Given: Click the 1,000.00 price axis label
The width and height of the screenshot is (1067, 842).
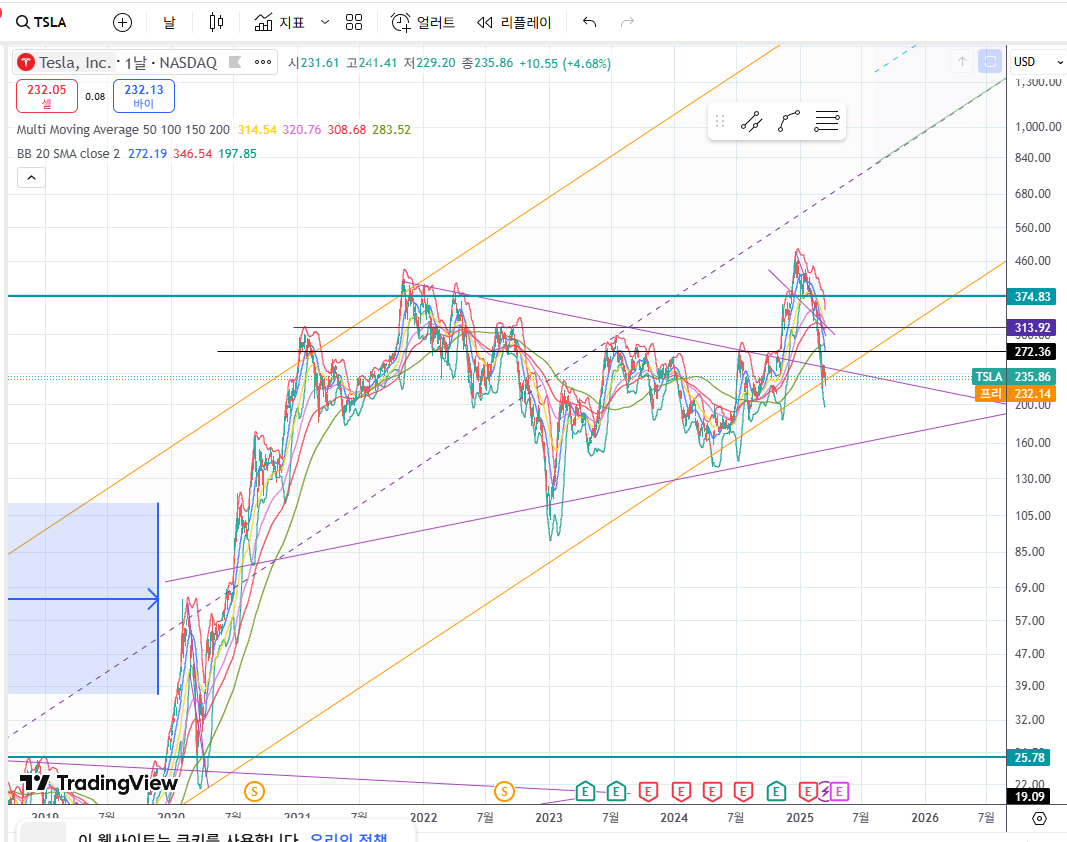Looking at the screenshot, I should coord(1038,127).
